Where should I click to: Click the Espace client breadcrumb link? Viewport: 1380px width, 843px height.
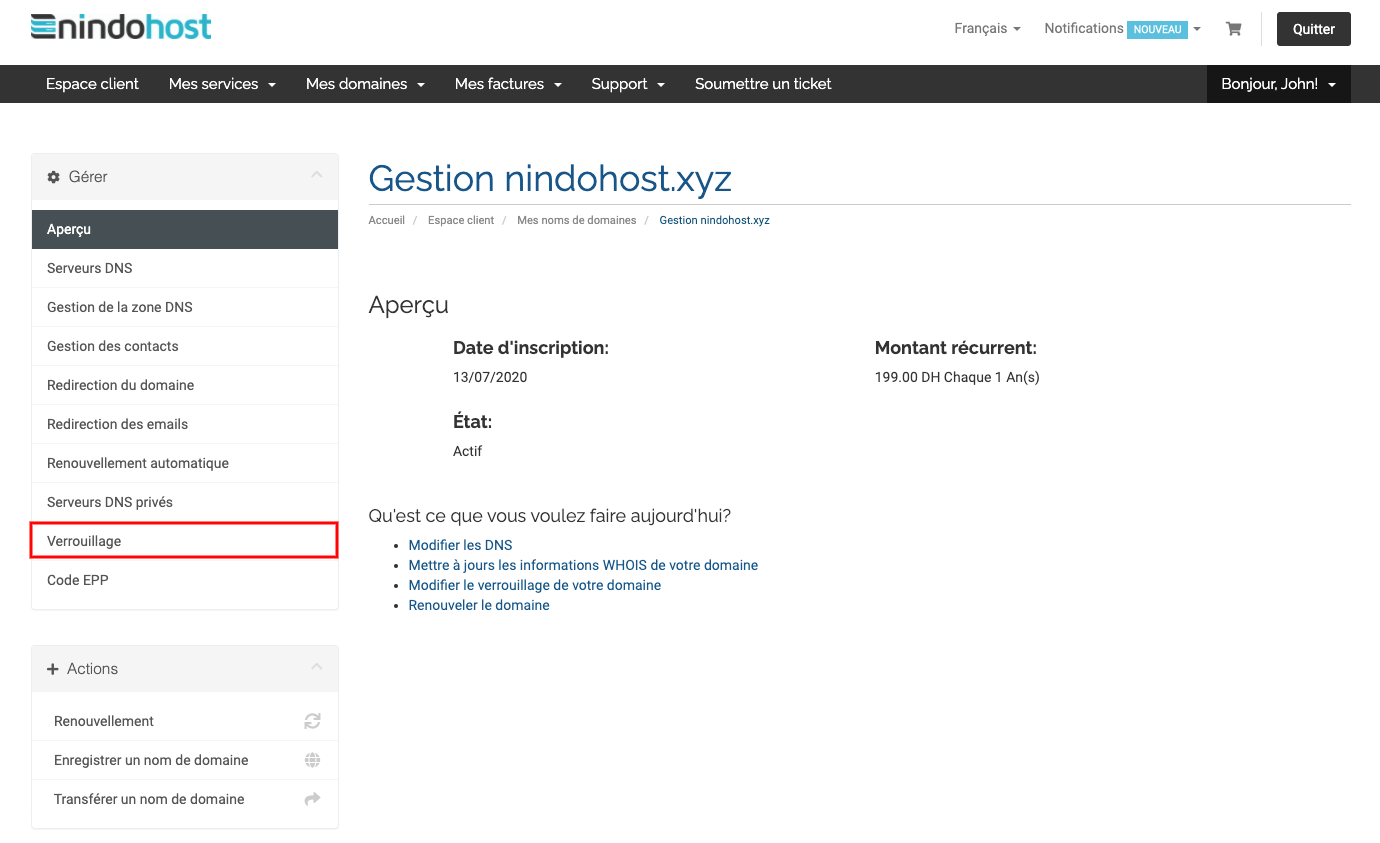pos(461,220)
